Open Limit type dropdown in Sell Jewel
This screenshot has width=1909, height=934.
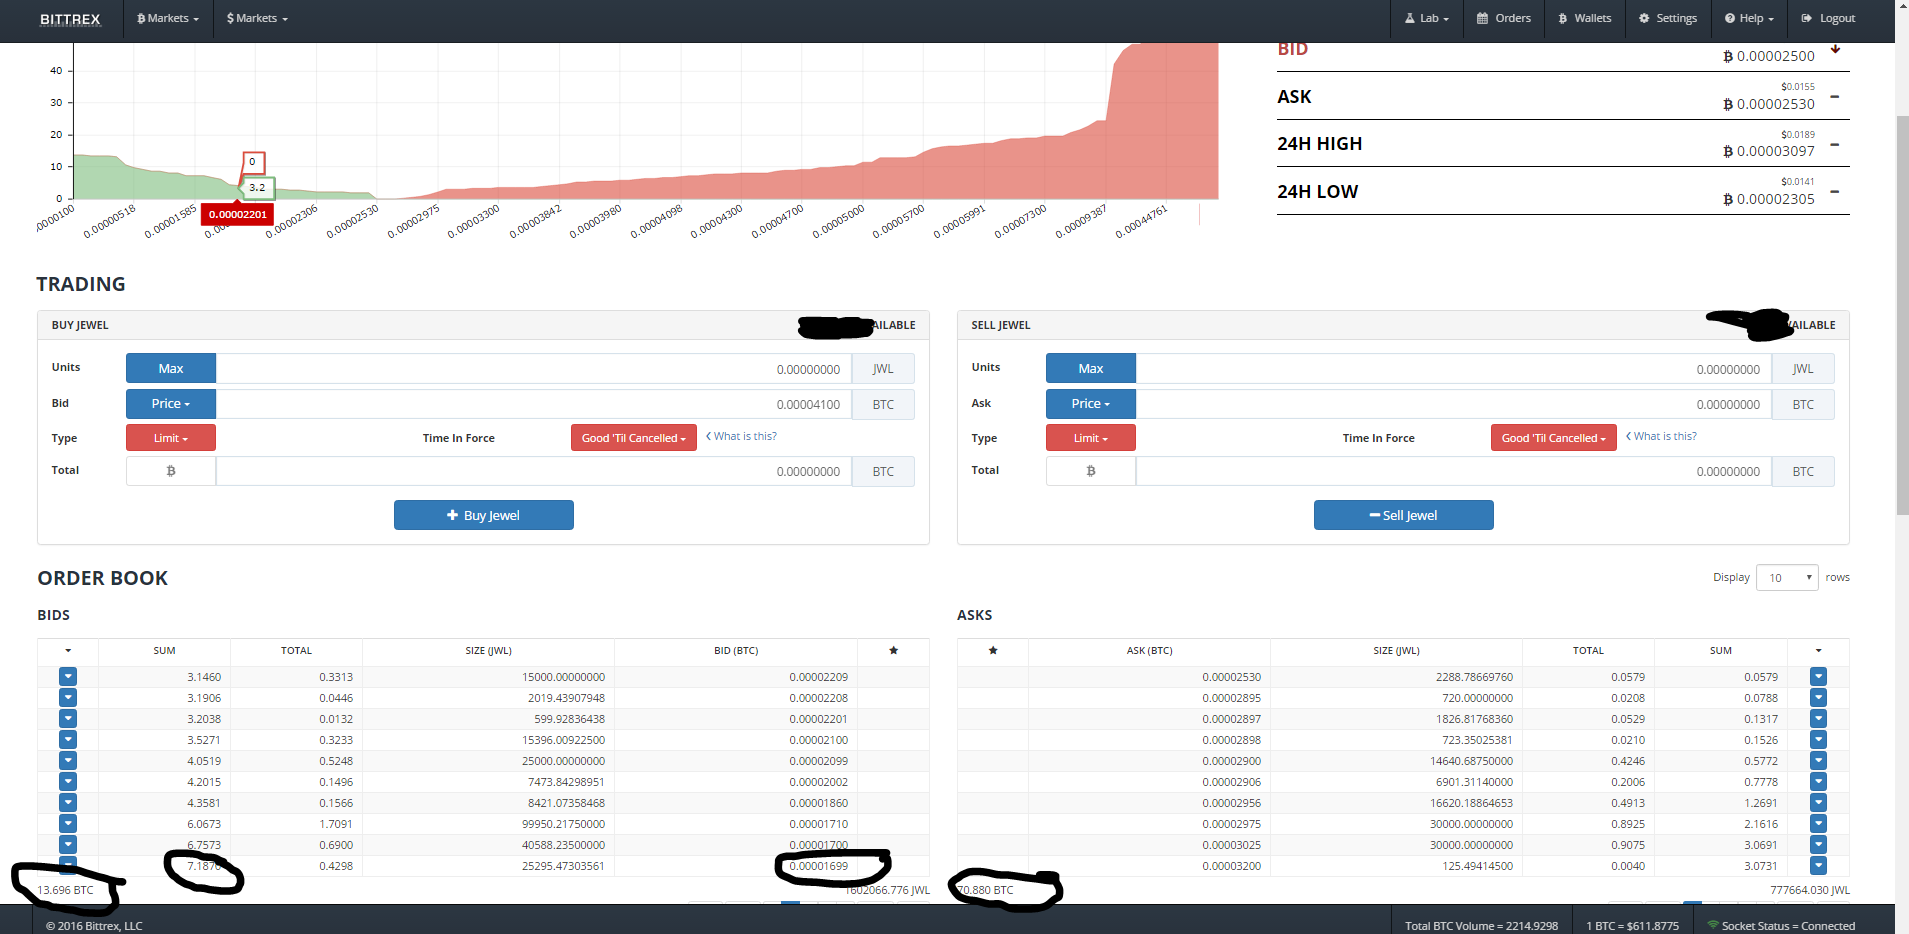1091,438
